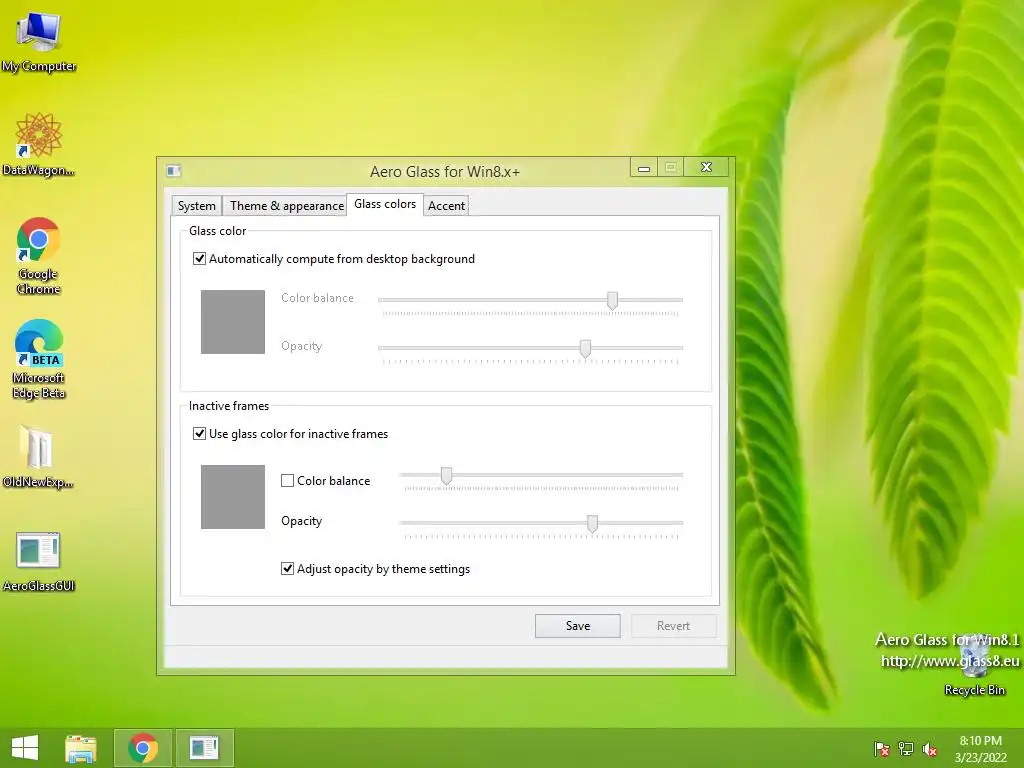This screenshot has height=768, width=1024.
Task: Open the Accent tab
Action: click(x=446, y=206)
